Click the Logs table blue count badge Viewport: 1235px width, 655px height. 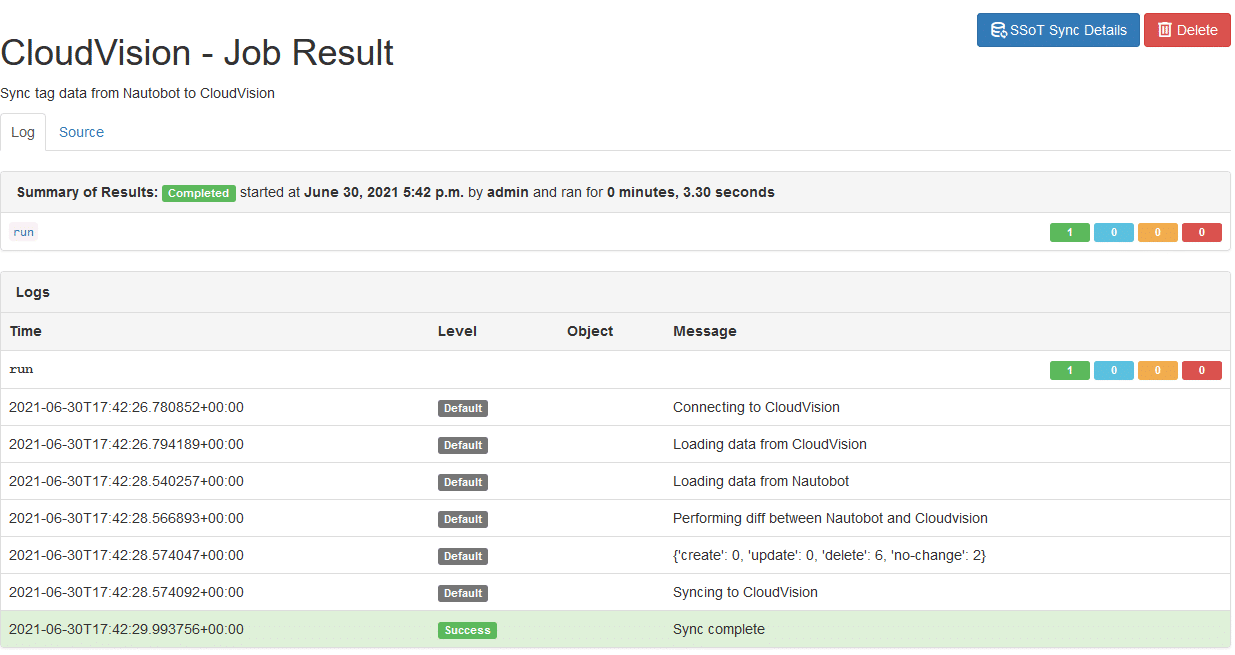click(x=1114, y=370)
